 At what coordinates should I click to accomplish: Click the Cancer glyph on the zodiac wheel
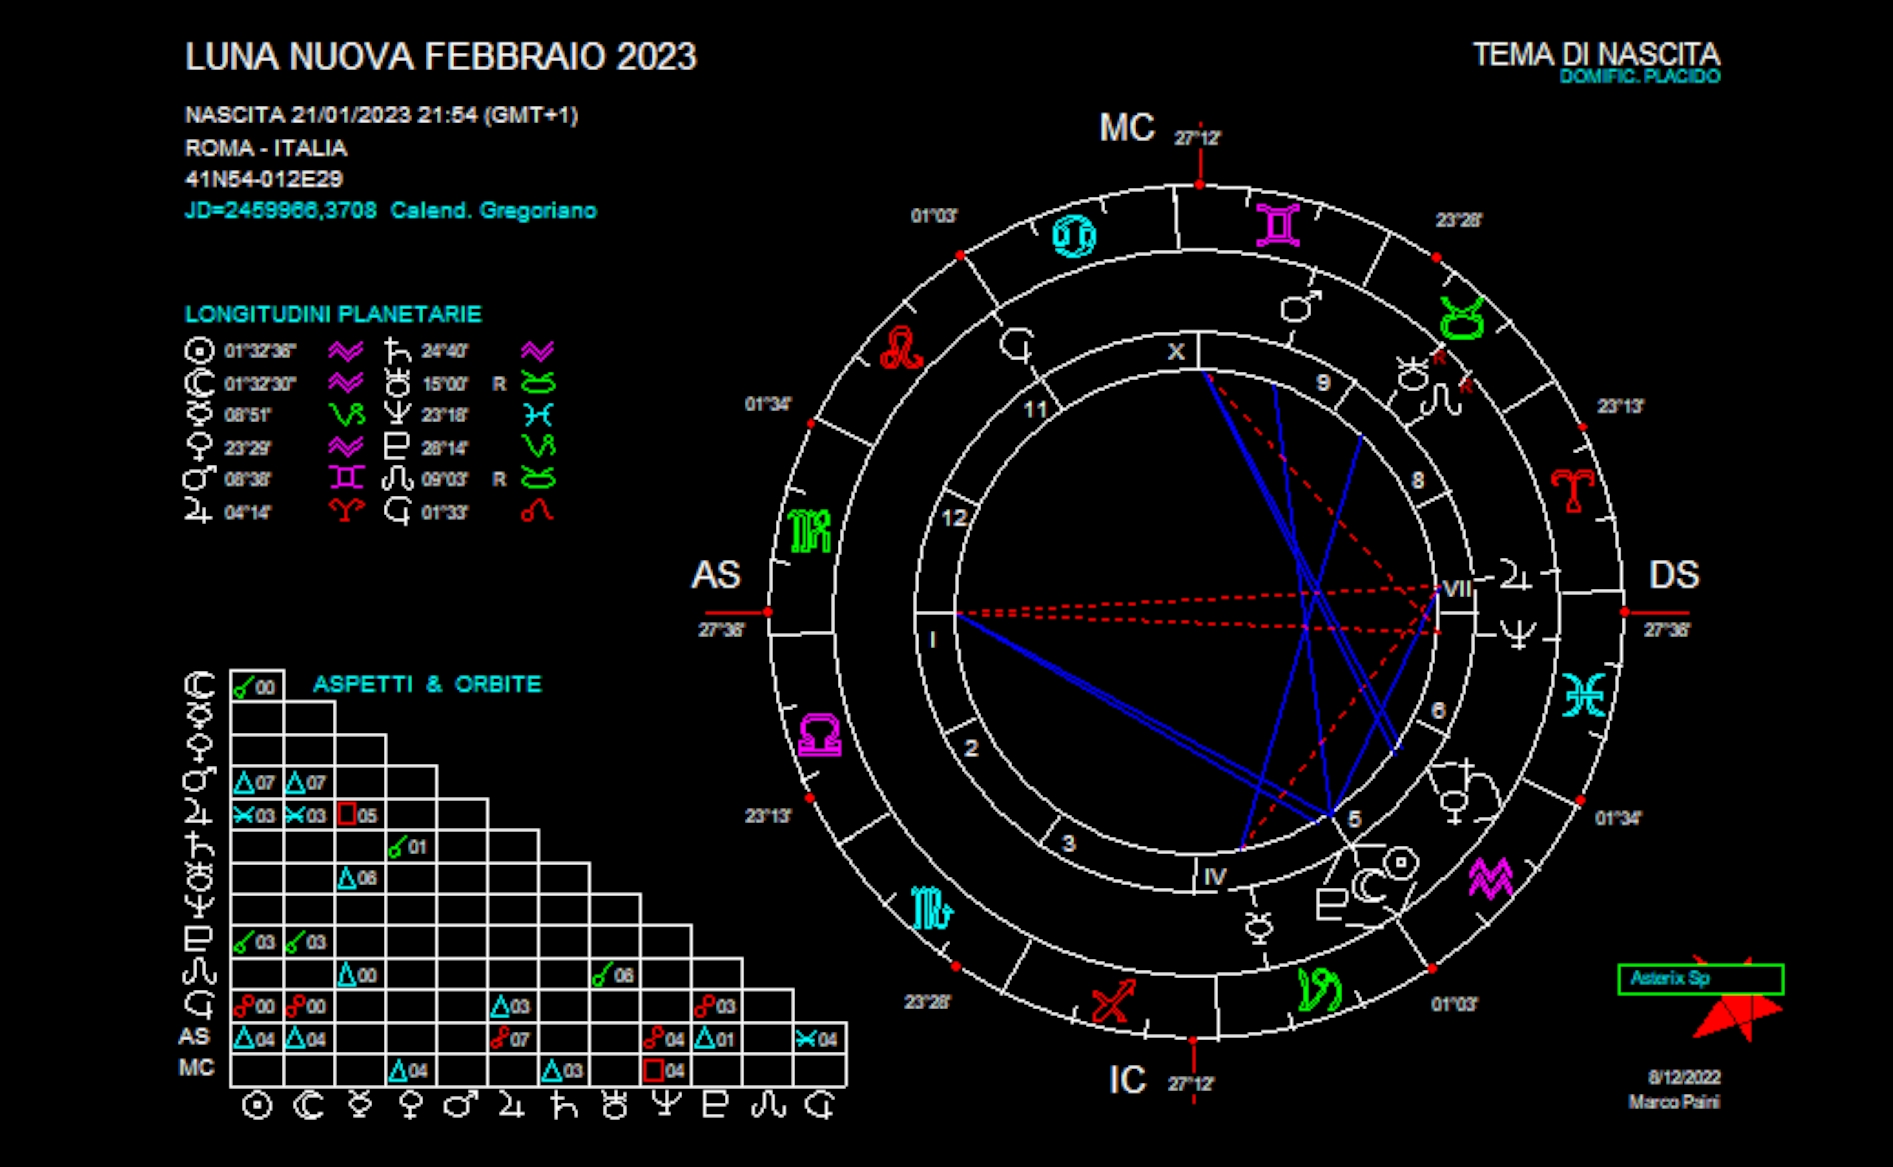coord(1074,236)
